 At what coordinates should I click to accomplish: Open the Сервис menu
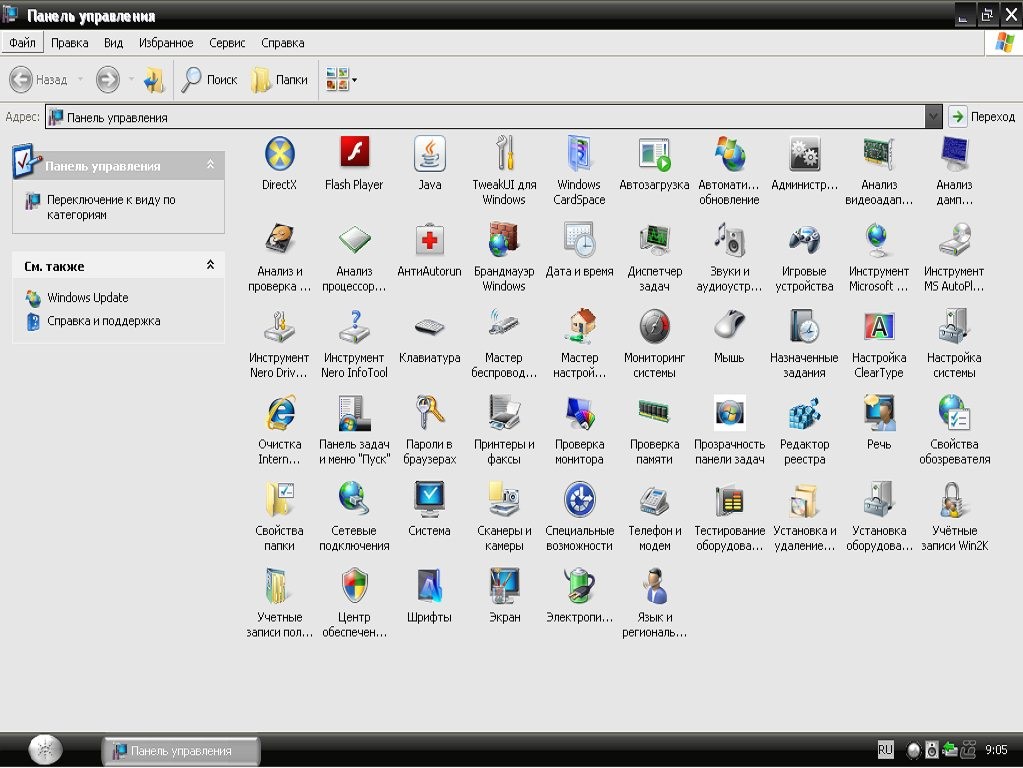[227, 43]
